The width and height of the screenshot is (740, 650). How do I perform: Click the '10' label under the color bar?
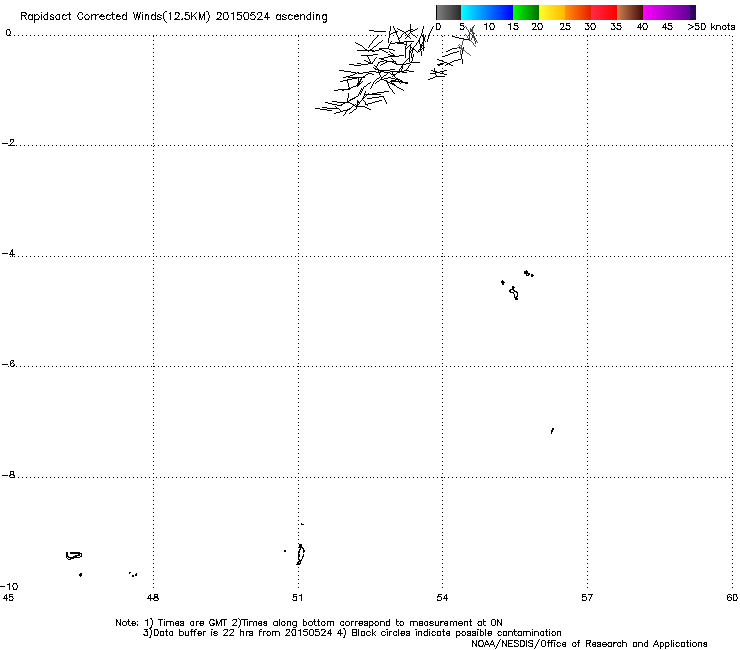[489, 27]
